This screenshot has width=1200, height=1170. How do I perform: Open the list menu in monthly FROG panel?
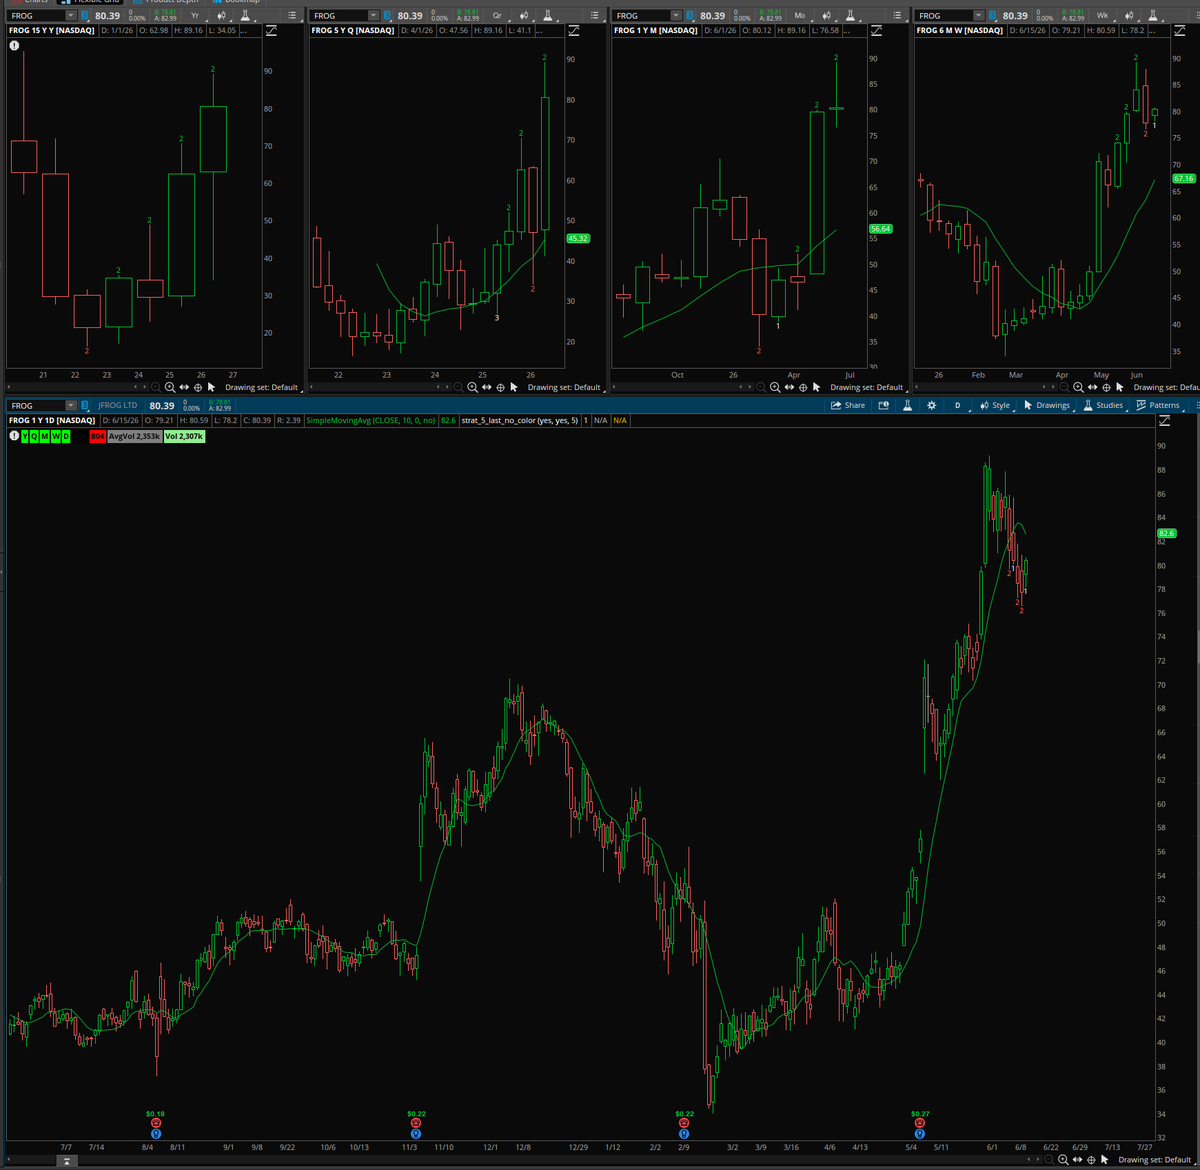tap(897, 16)
